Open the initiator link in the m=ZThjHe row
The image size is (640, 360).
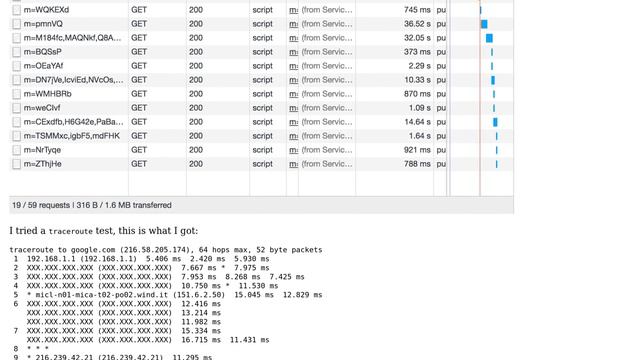(293, 164)
